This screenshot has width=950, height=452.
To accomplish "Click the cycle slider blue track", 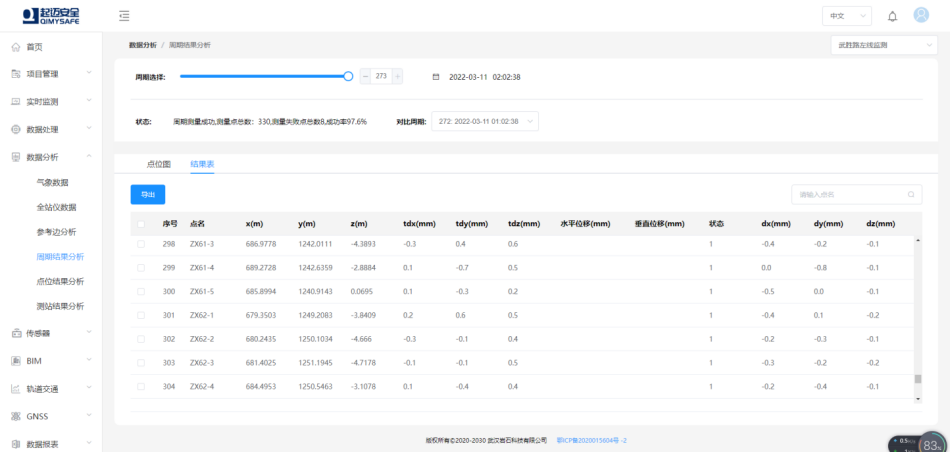I will coord(262,76).
